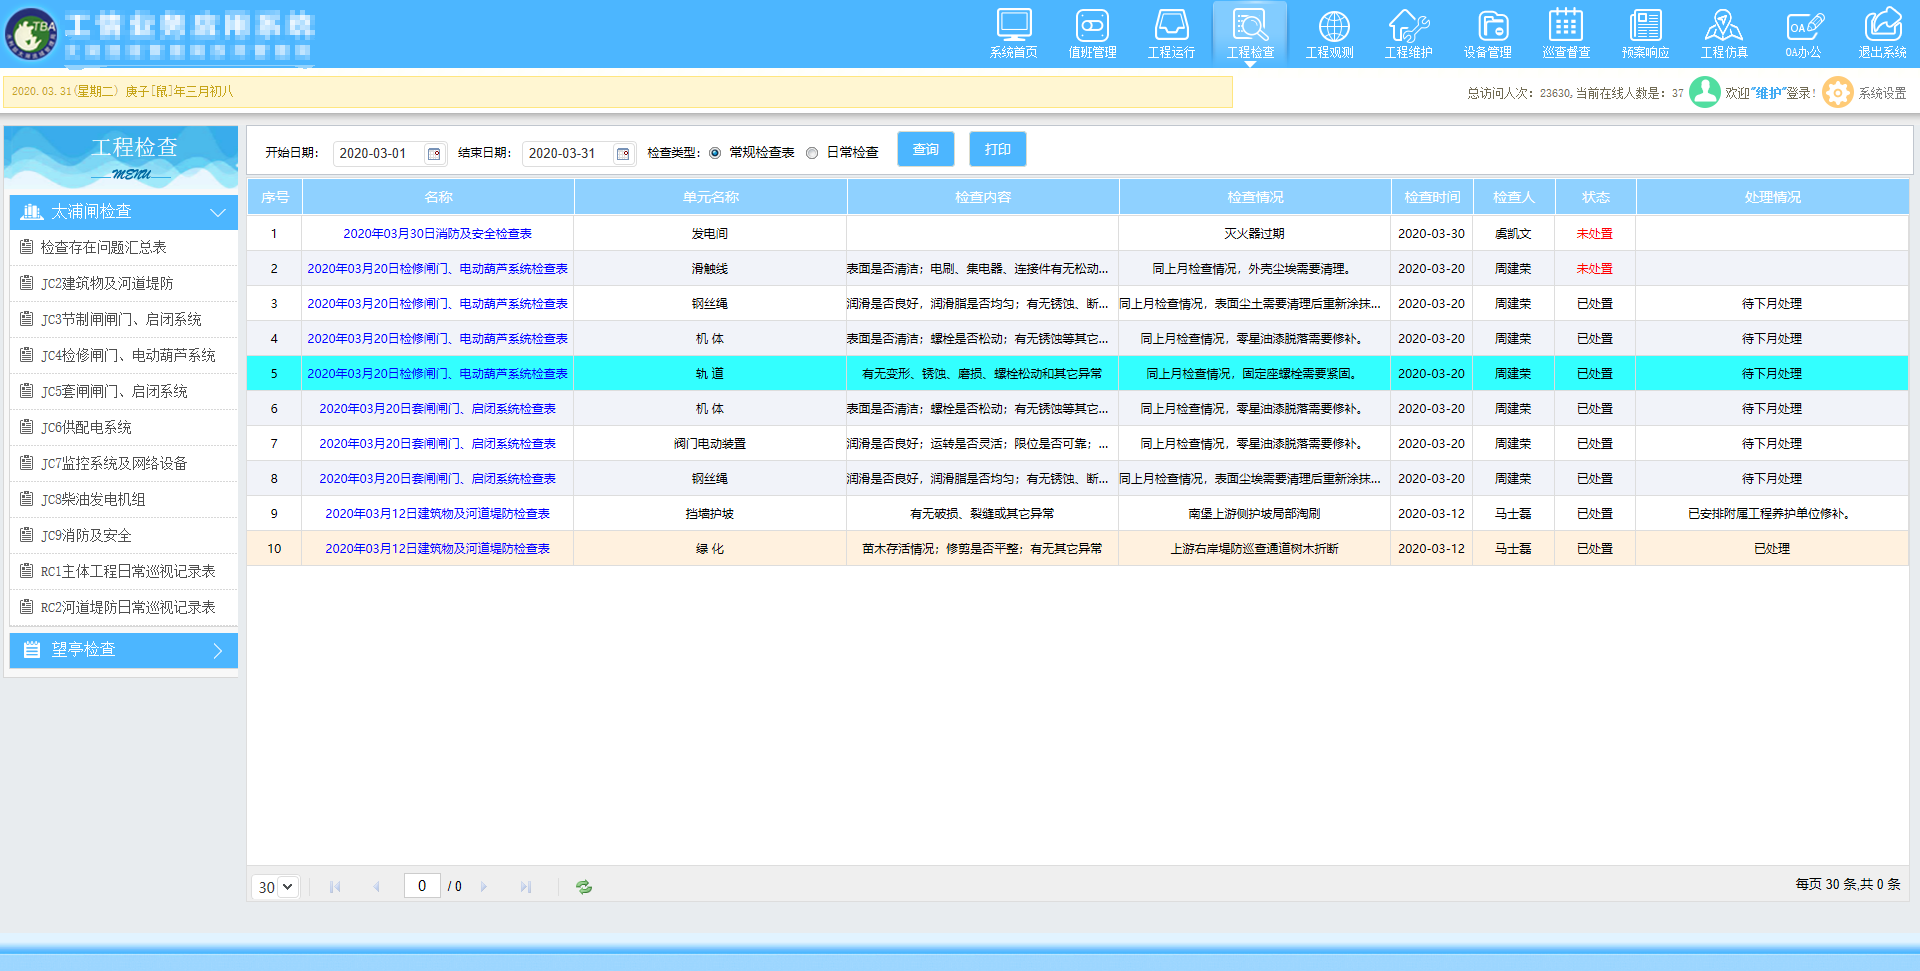Go to previous page in pager
1920x971 pixels.
pyautogui.click(x=376, y=886)
